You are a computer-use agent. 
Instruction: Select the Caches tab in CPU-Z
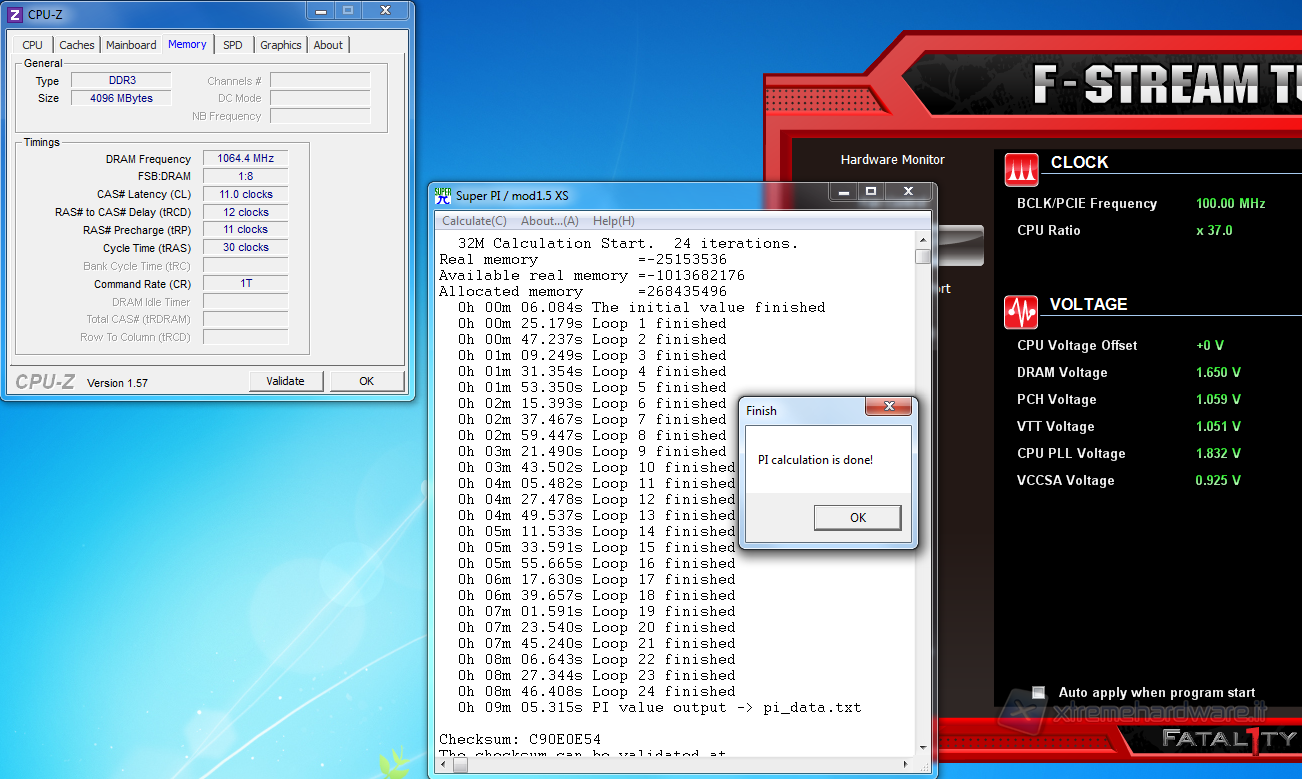(x=77, y=45)
